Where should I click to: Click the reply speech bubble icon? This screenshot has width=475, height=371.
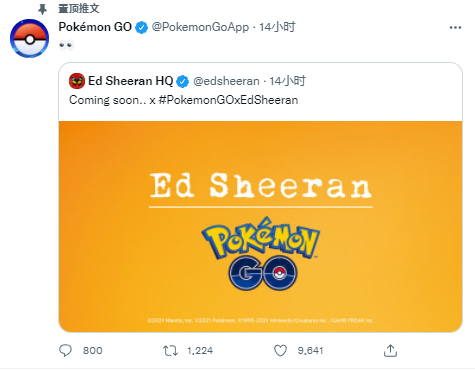pyautogui.click(x=65, y=350)
